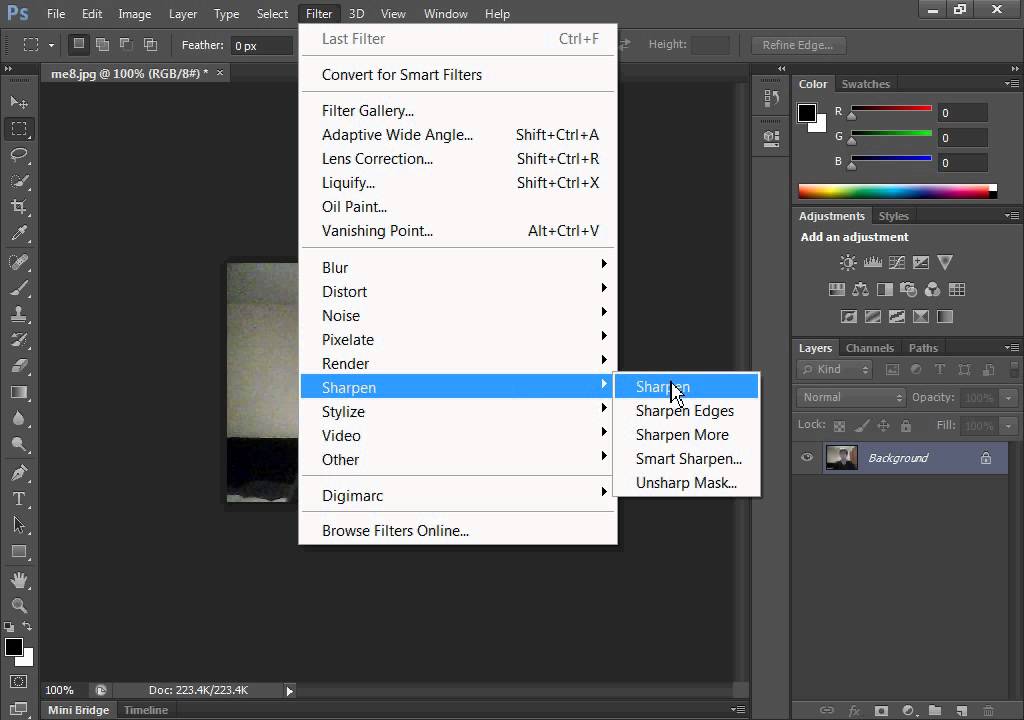This screenshot has width=1024, height=720.
Task: Open the Fill dropdown arrow
Action: pos(1009,426)
